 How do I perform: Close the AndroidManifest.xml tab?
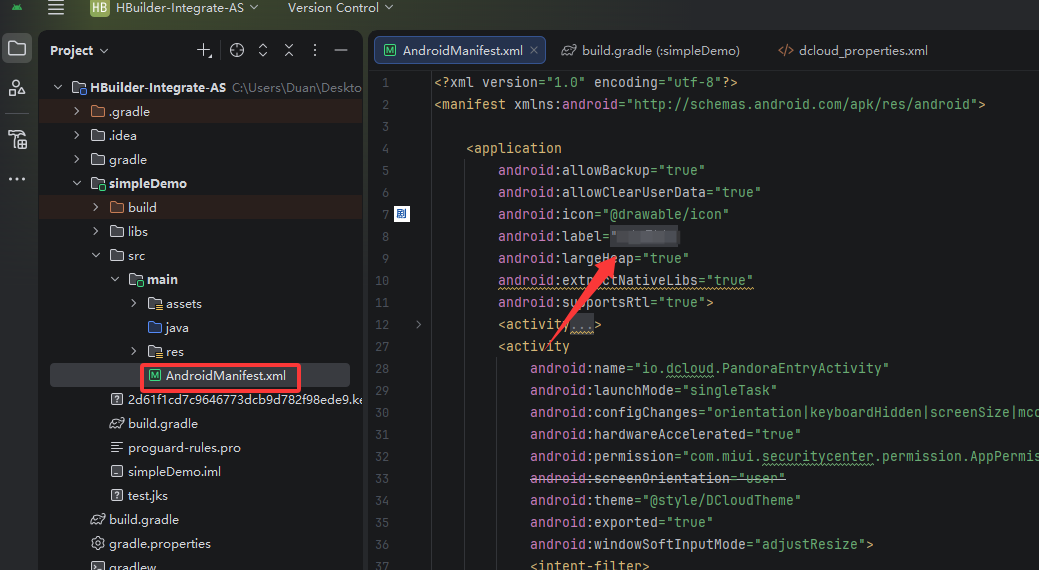[x=533, y=50]
